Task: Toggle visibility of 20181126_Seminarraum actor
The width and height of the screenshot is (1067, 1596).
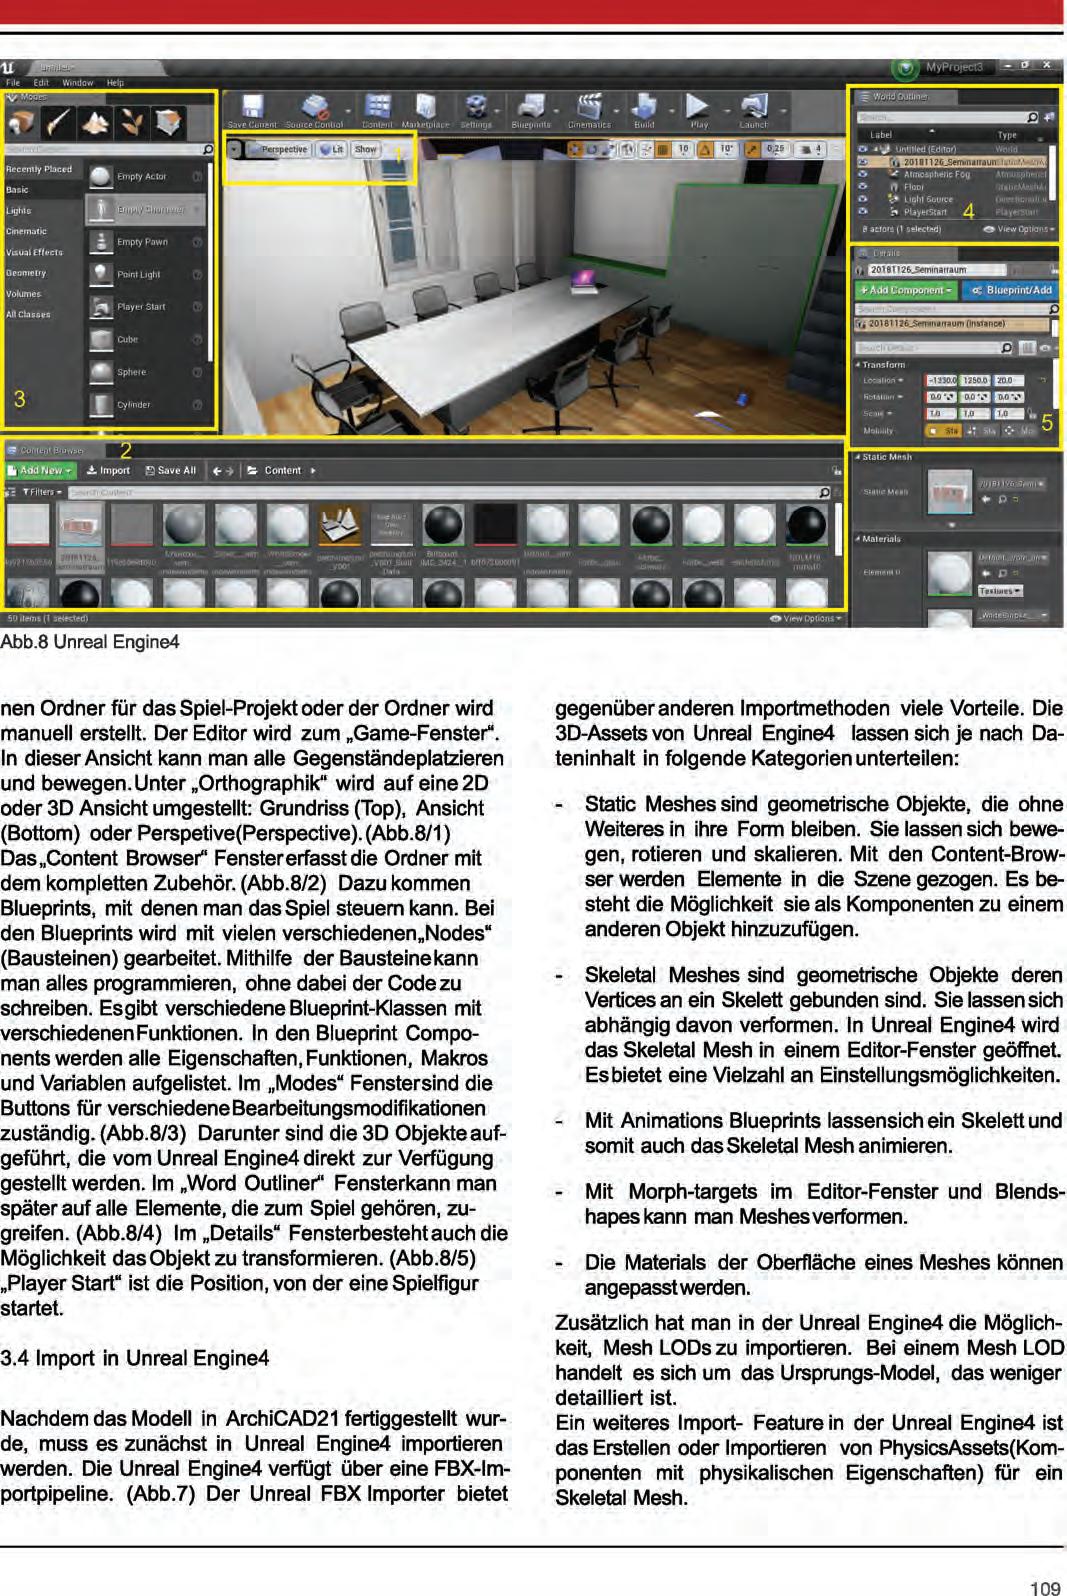Action: tap(864, 161)
